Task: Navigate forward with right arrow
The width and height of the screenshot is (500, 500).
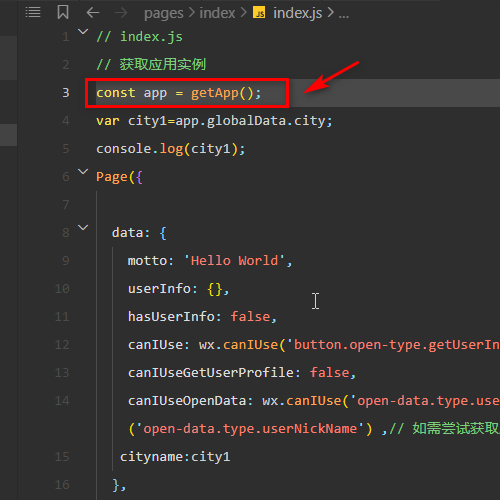Action: (x=121, y=13)
